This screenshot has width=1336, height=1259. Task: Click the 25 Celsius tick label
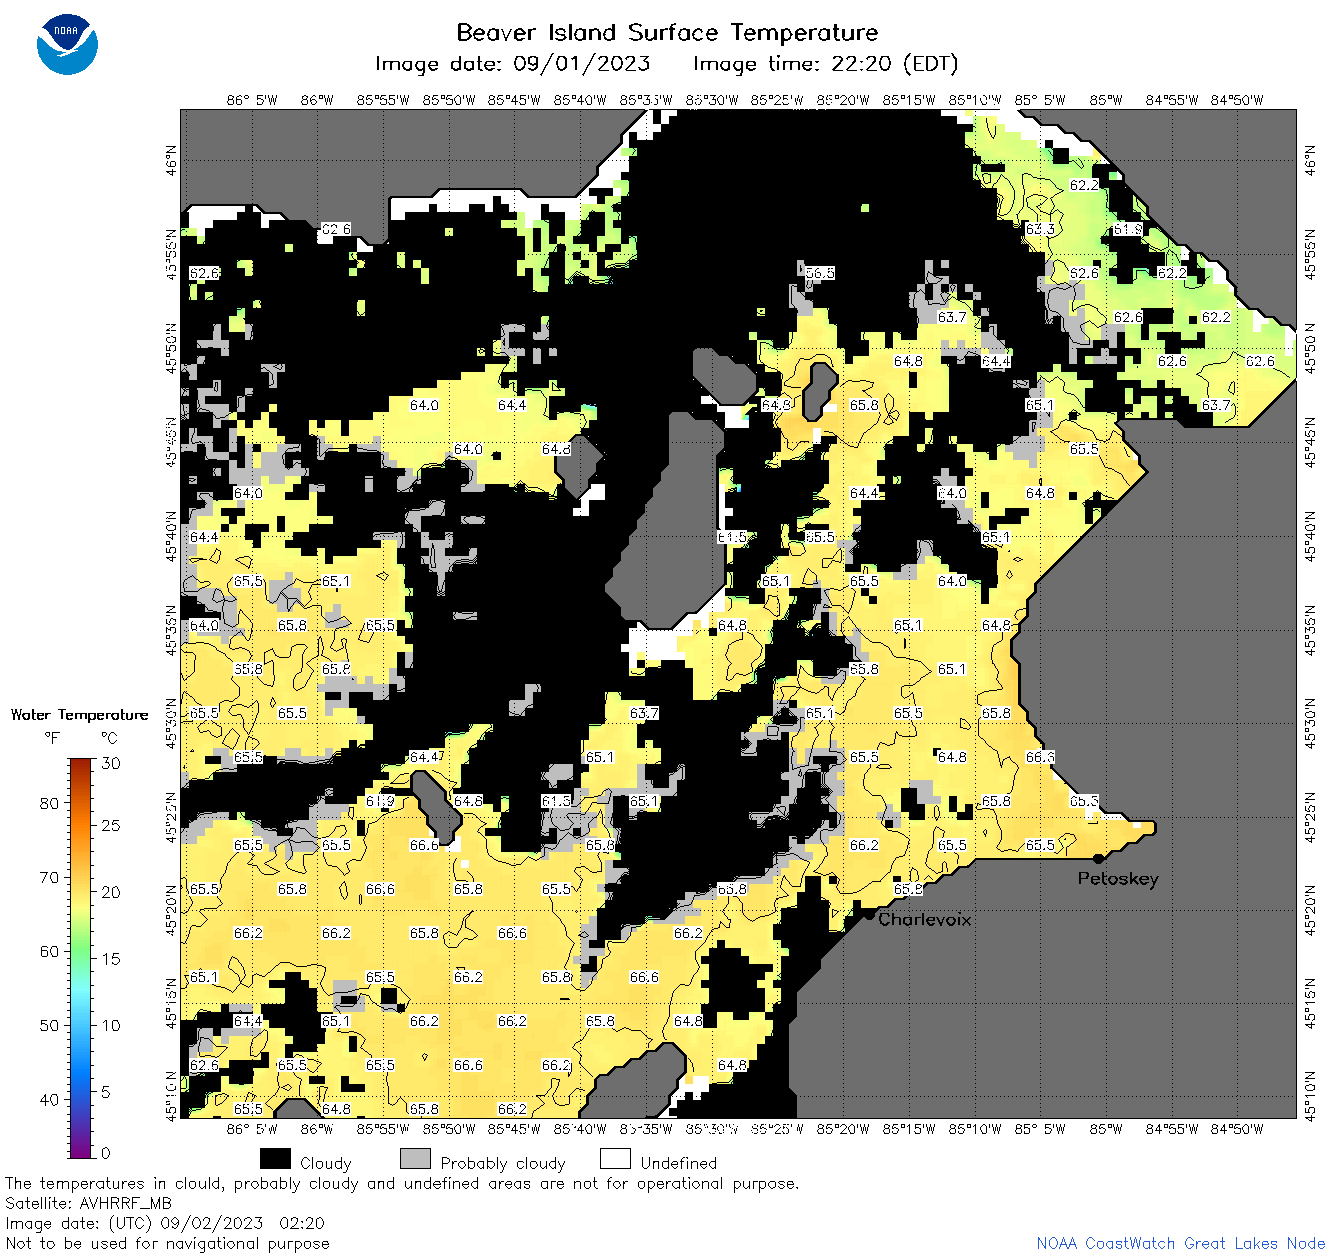(111, 825)
